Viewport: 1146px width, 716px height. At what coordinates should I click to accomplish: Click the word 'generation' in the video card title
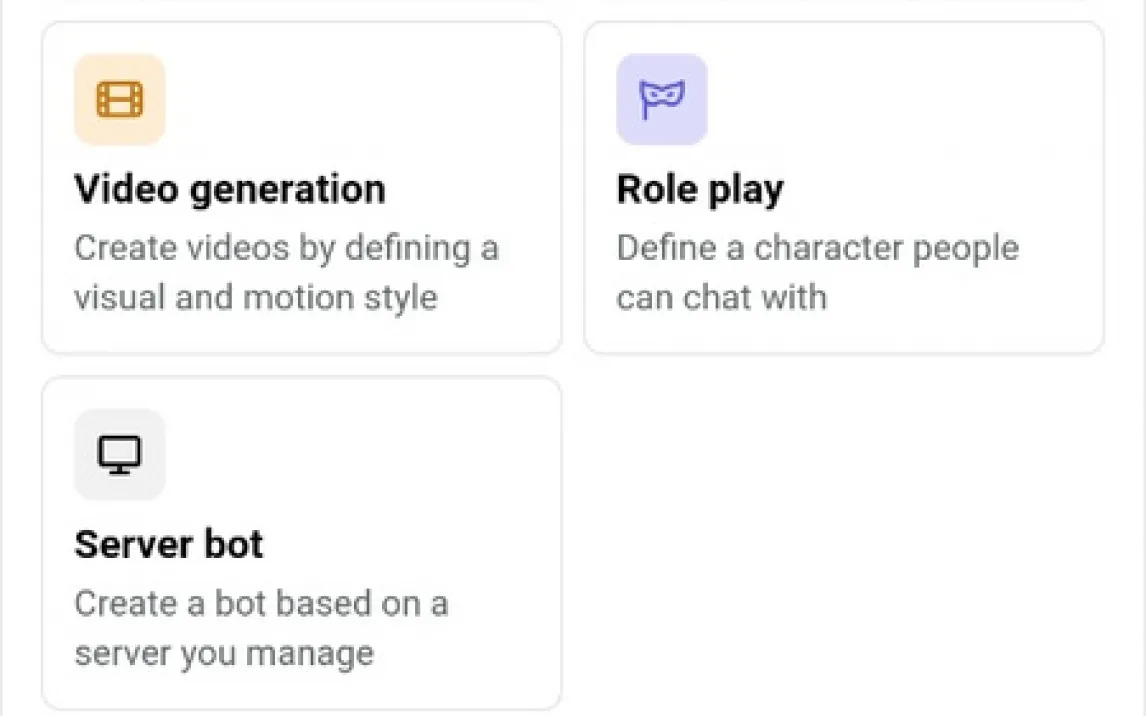(x=287, y=191)
